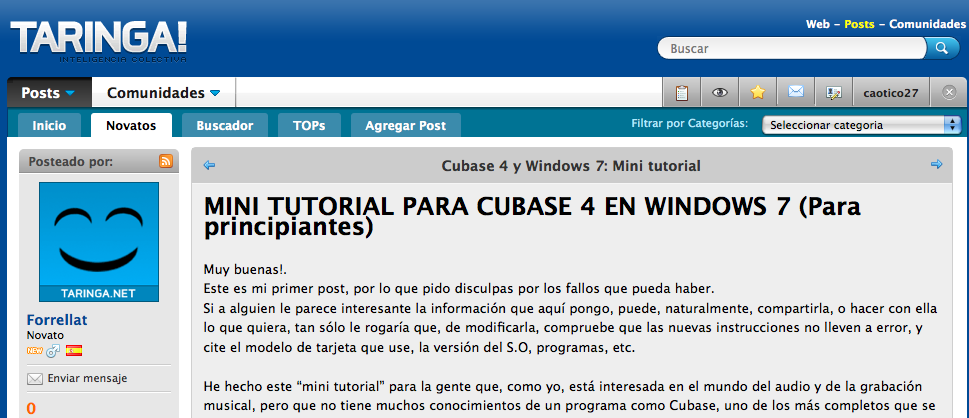Click the post title Cubase 4 y Windows 7
Image resolution: width=969 pixels, height=418 pixels.
(571, 166)
